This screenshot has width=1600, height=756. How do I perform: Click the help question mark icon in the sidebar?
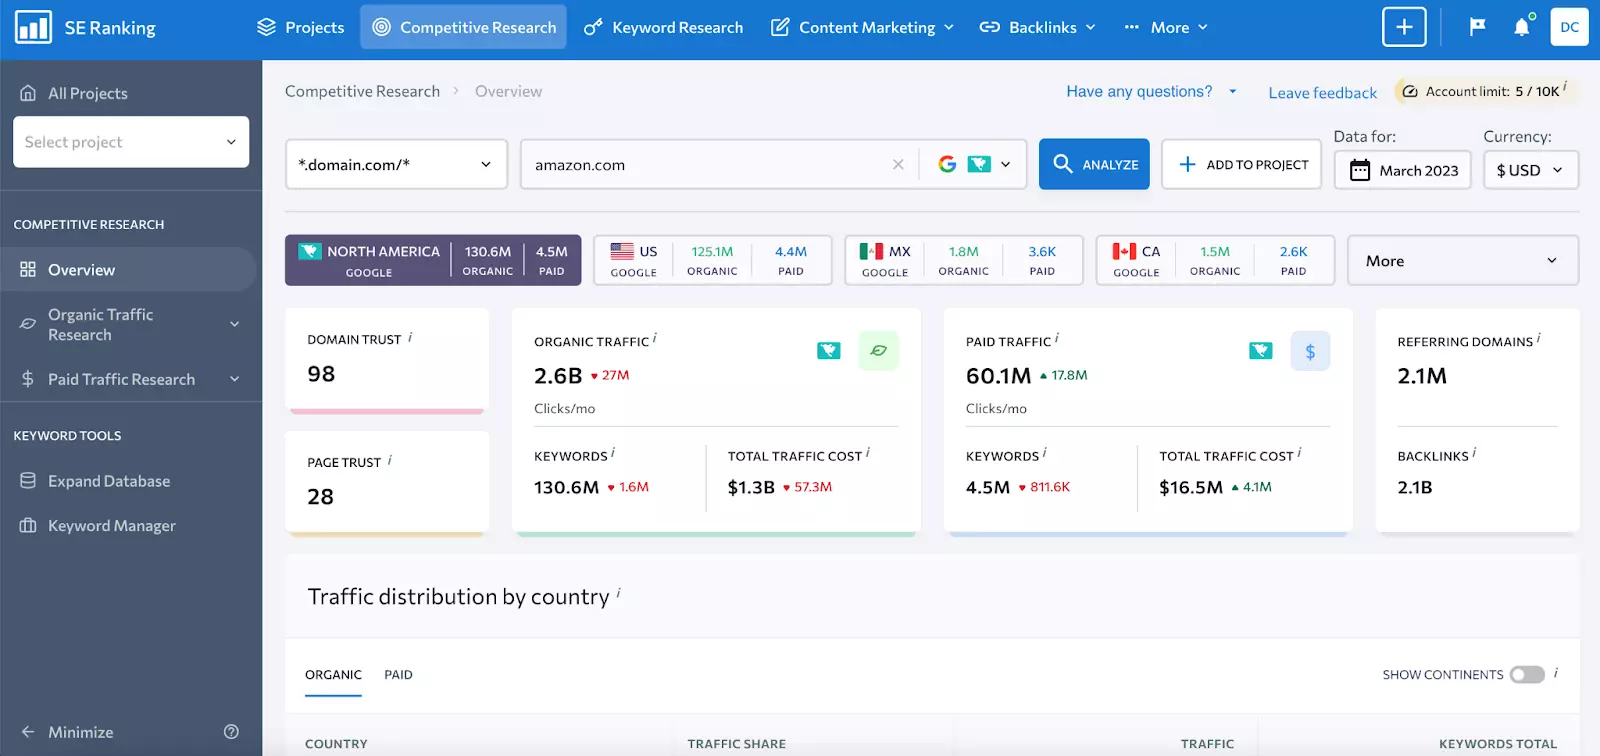(231, 732)
